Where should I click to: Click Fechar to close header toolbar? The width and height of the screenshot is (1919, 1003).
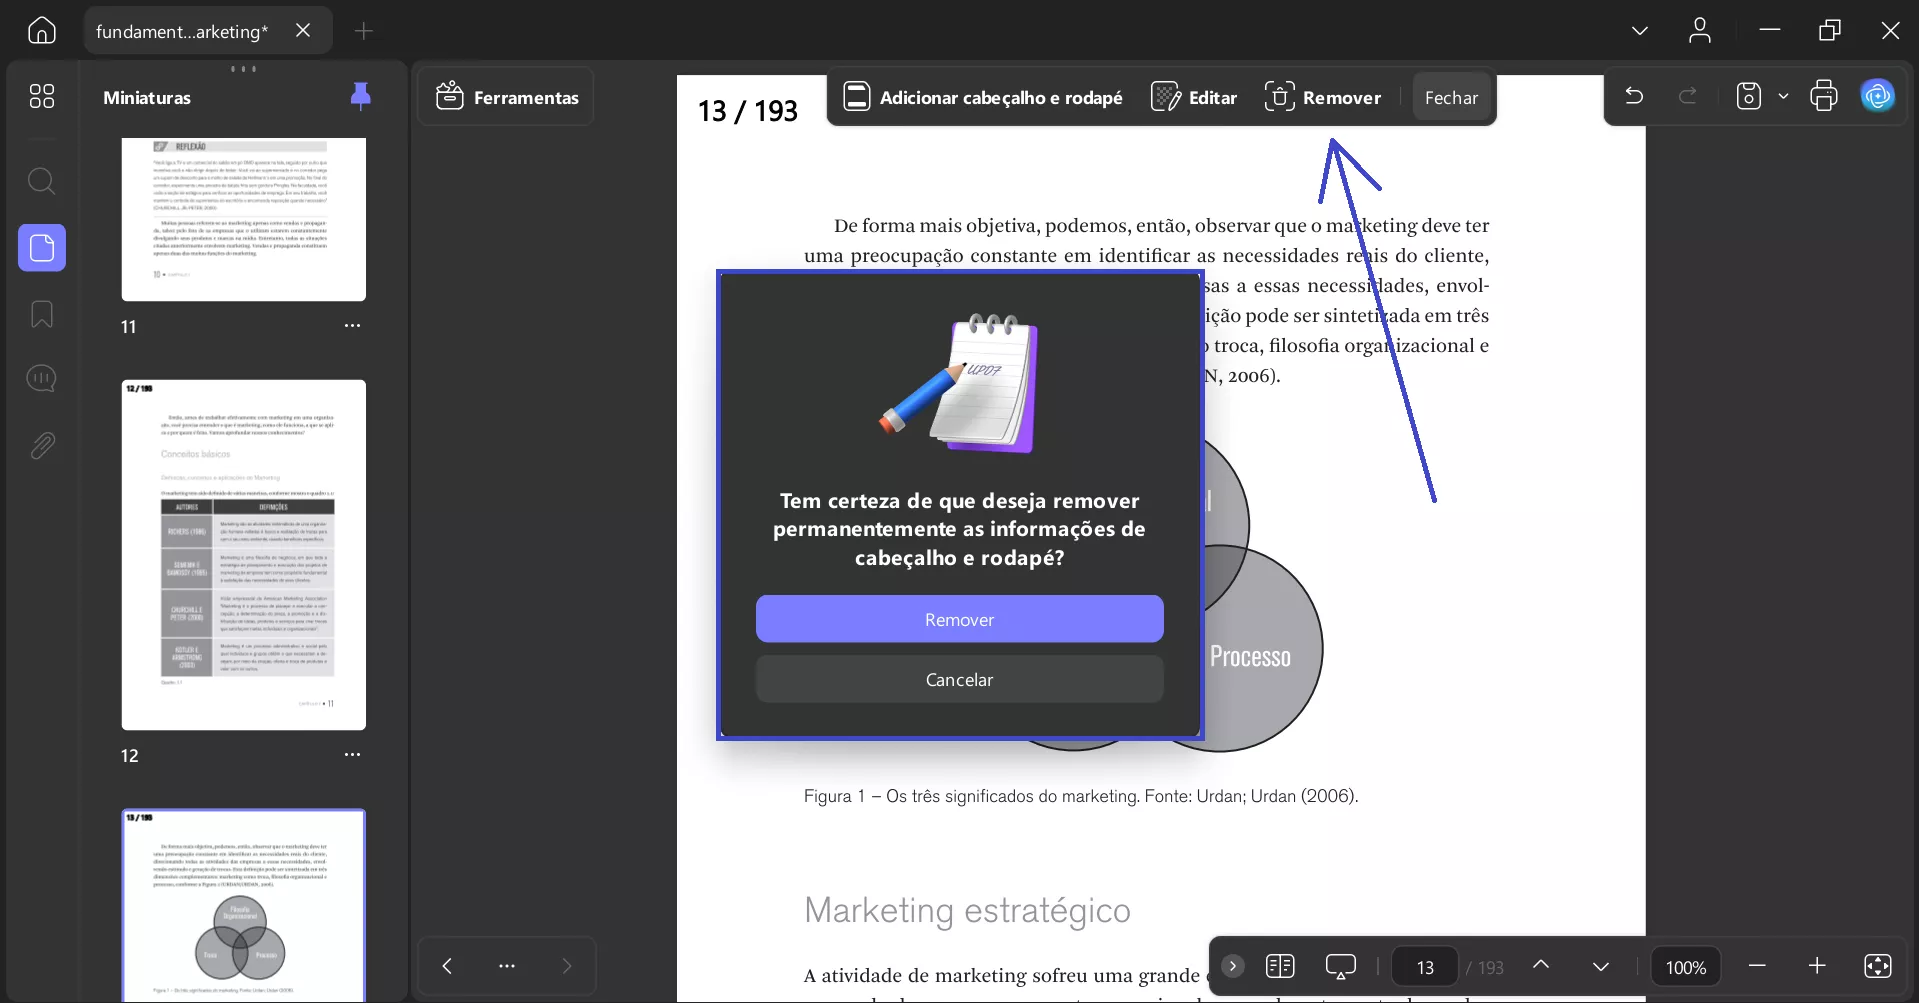coord(1451,97)
